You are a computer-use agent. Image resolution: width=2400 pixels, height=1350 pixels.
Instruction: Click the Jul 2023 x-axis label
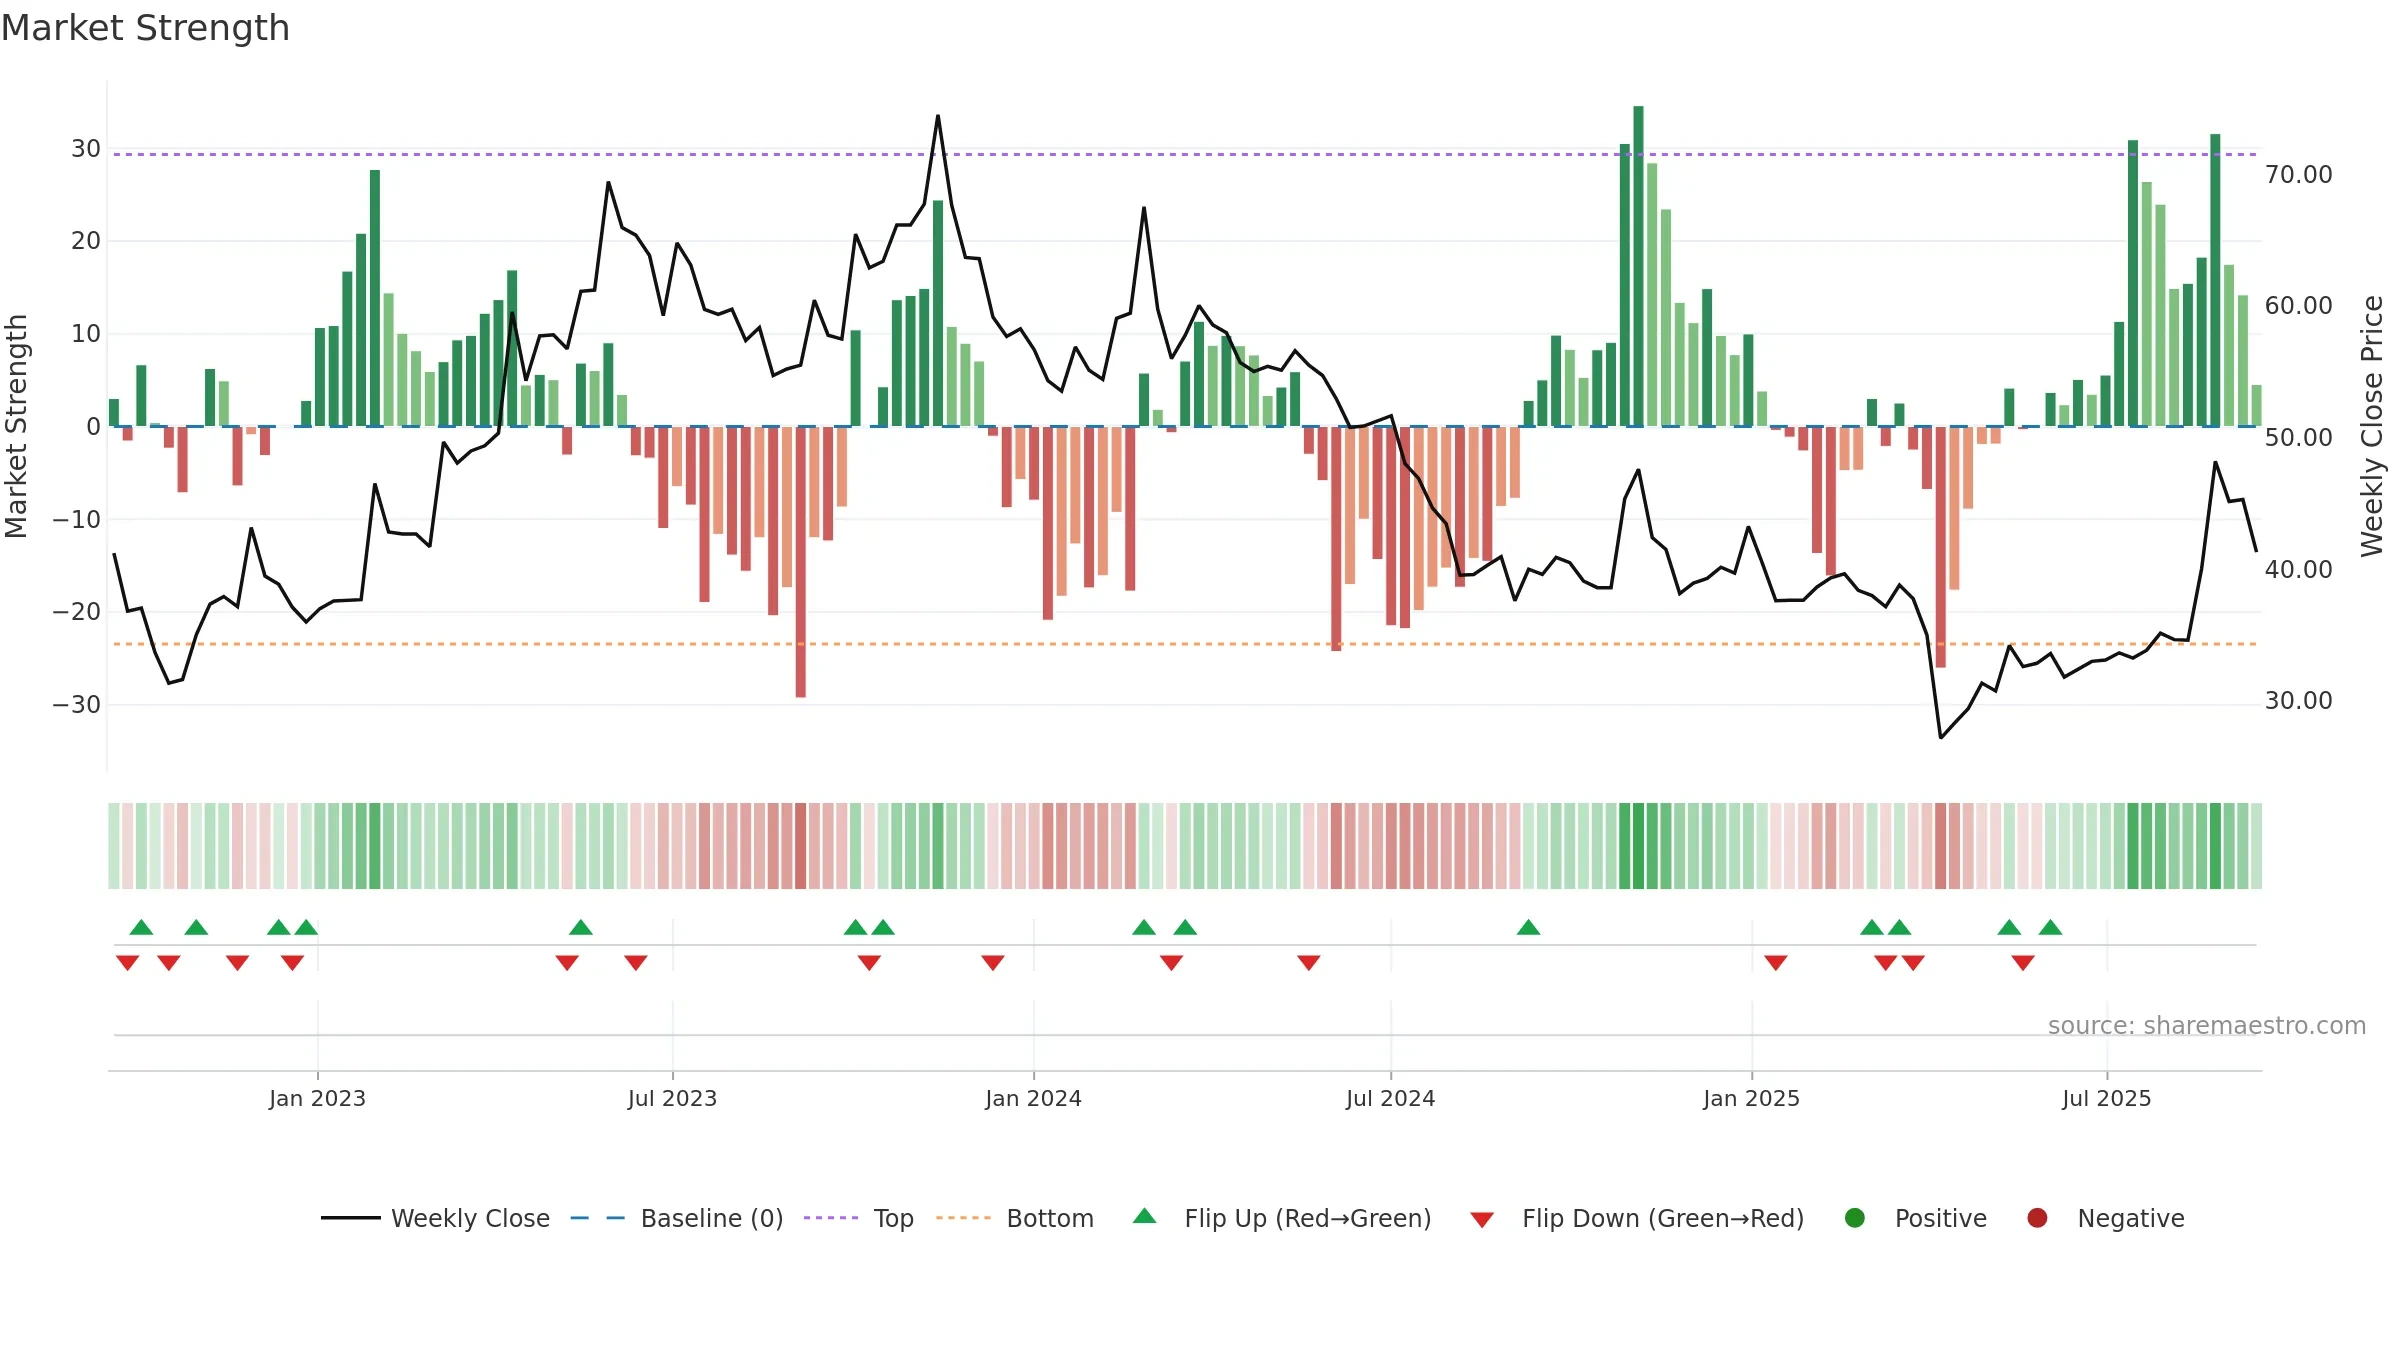(x=672, y=1098)
